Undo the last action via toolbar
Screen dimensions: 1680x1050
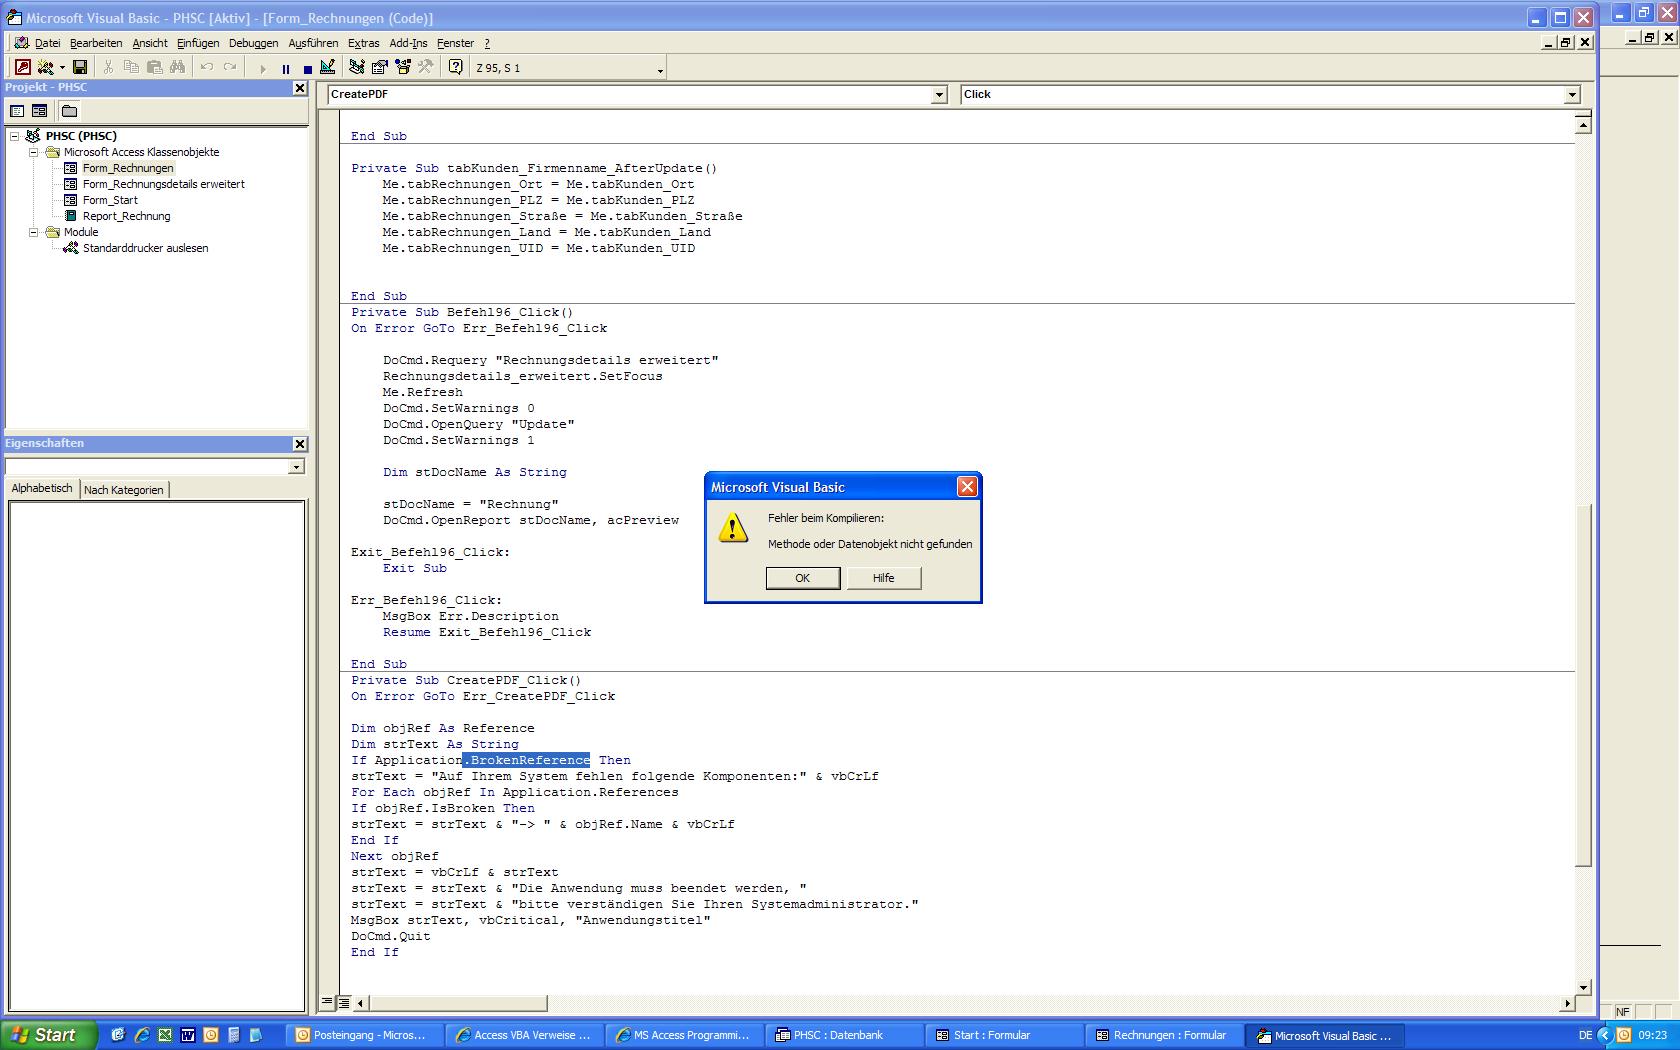(206, 68)
